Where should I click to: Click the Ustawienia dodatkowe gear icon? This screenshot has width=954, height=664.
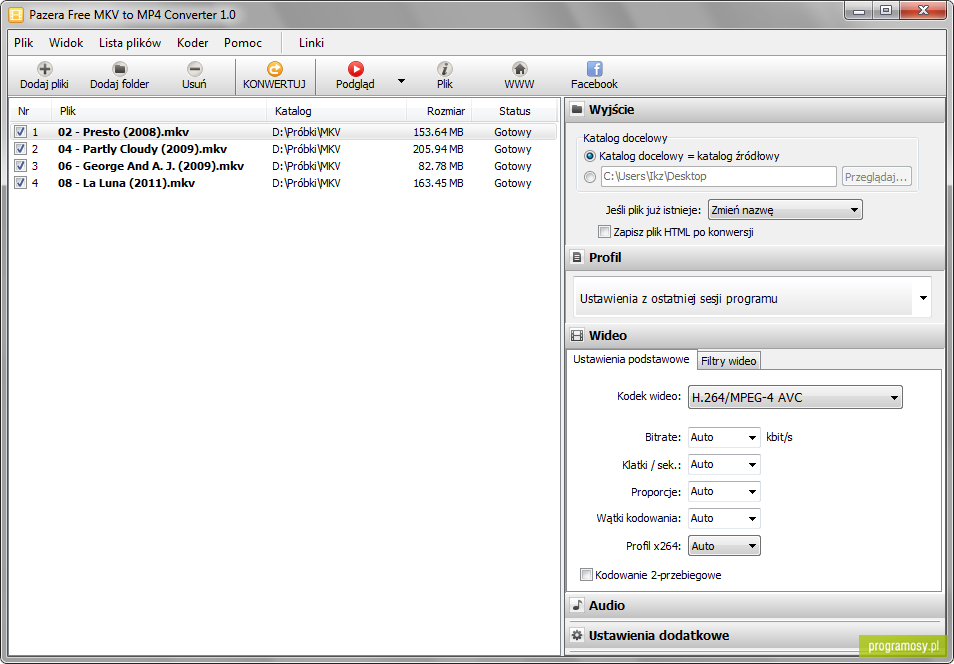tap(577, 635)
